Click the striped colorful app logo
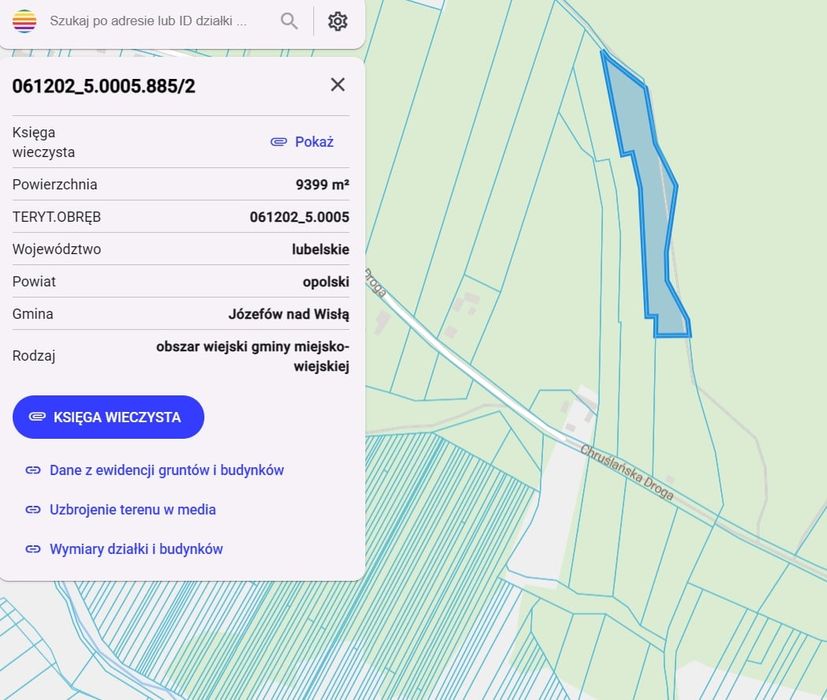 pyautogui.click(x=24, y=21)
